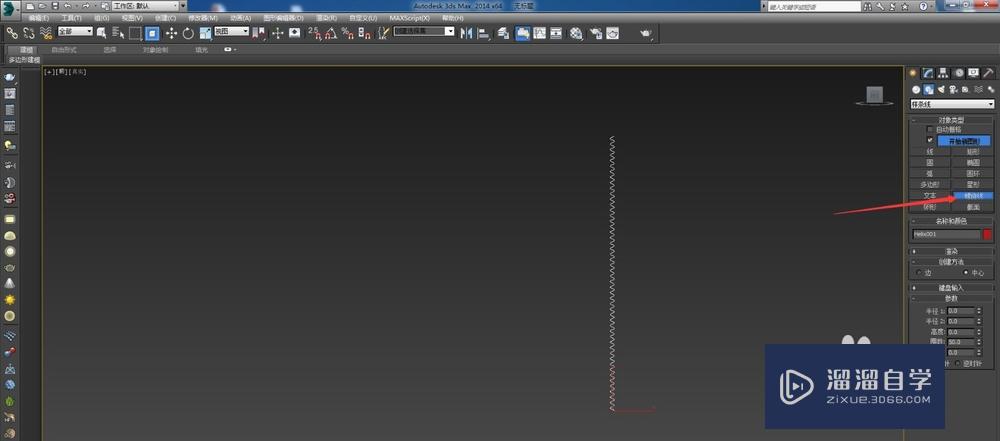Image resolution: width=1000 pixels, height=441 pixels.
Task: Click the 螺旋线 (Helix) shape button
Action: pos(973,195)
